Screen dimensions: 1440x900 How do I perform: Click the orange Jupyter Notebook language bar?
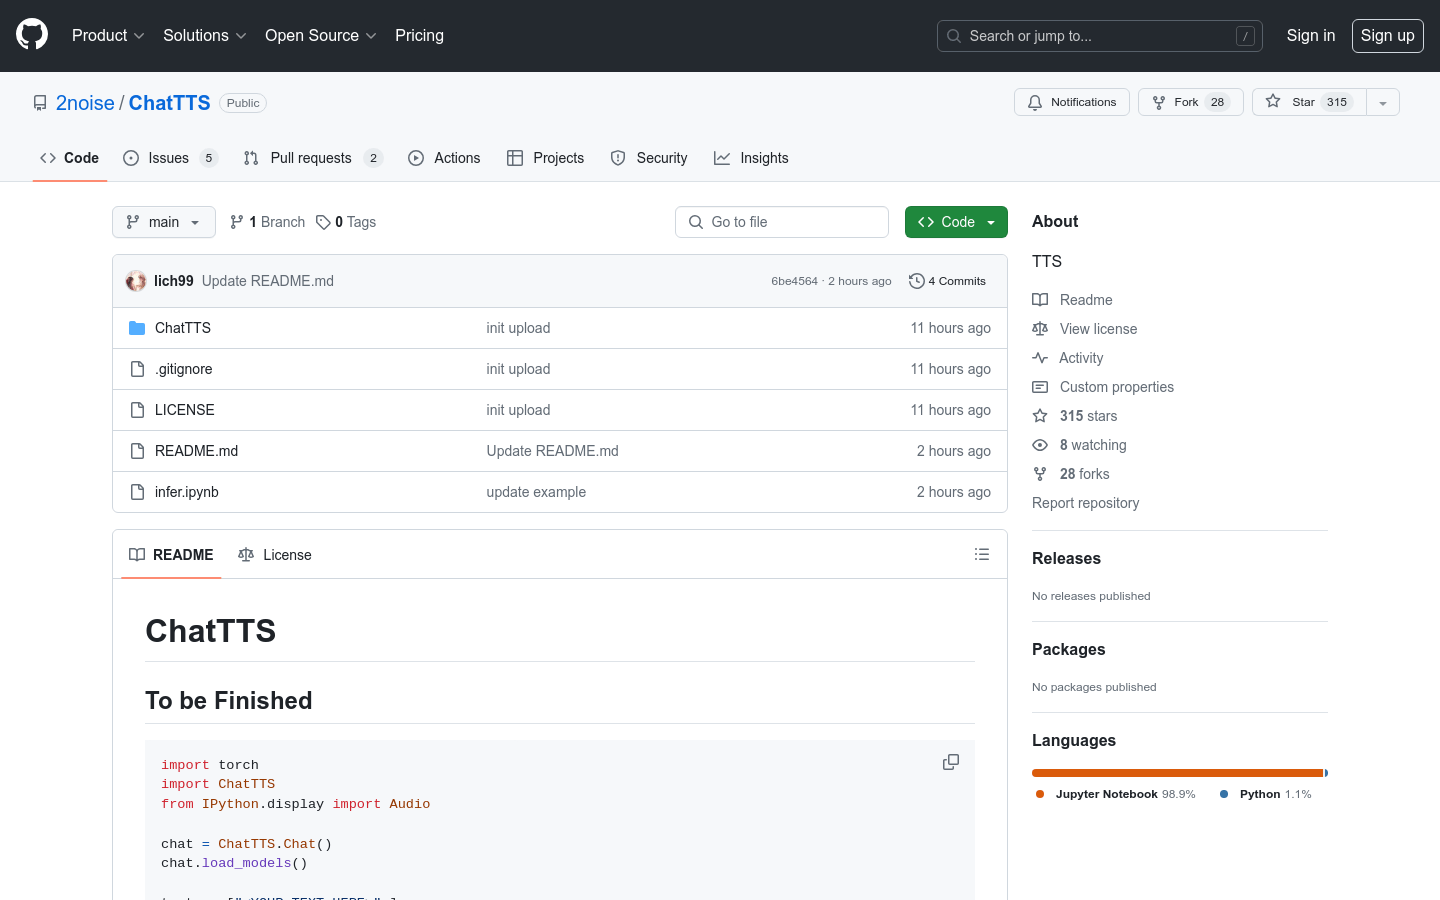(1176, 773)
